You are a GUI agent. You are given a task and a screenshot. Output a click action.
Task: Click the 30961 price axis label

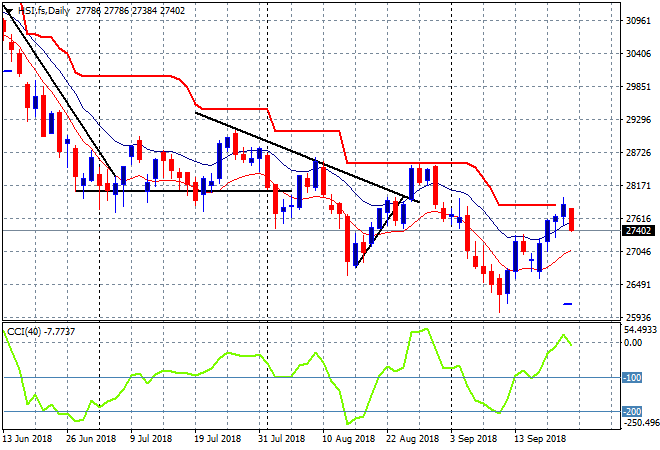[638, 20]
